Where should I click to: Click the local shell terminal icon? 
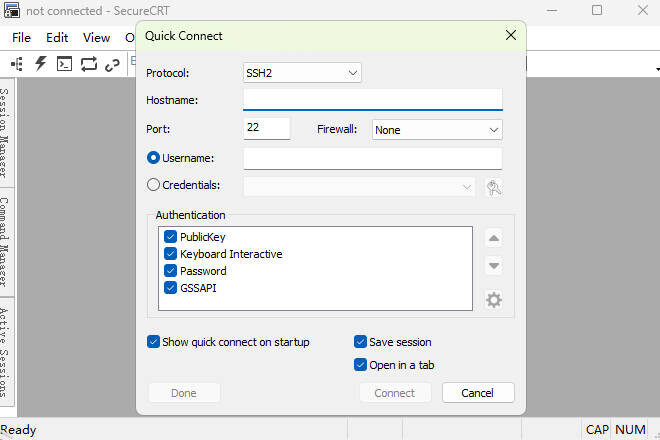[64, 64]
